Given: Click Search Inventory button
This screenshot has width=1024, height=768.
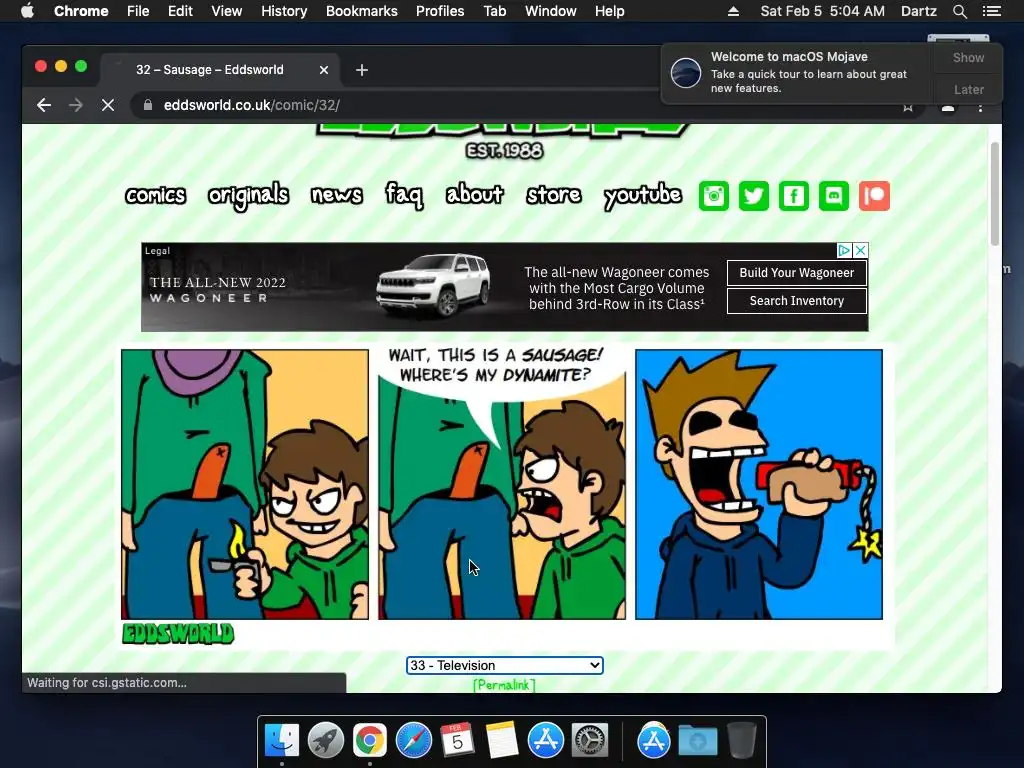Looking at the screenshot, I should coord(797,301).
